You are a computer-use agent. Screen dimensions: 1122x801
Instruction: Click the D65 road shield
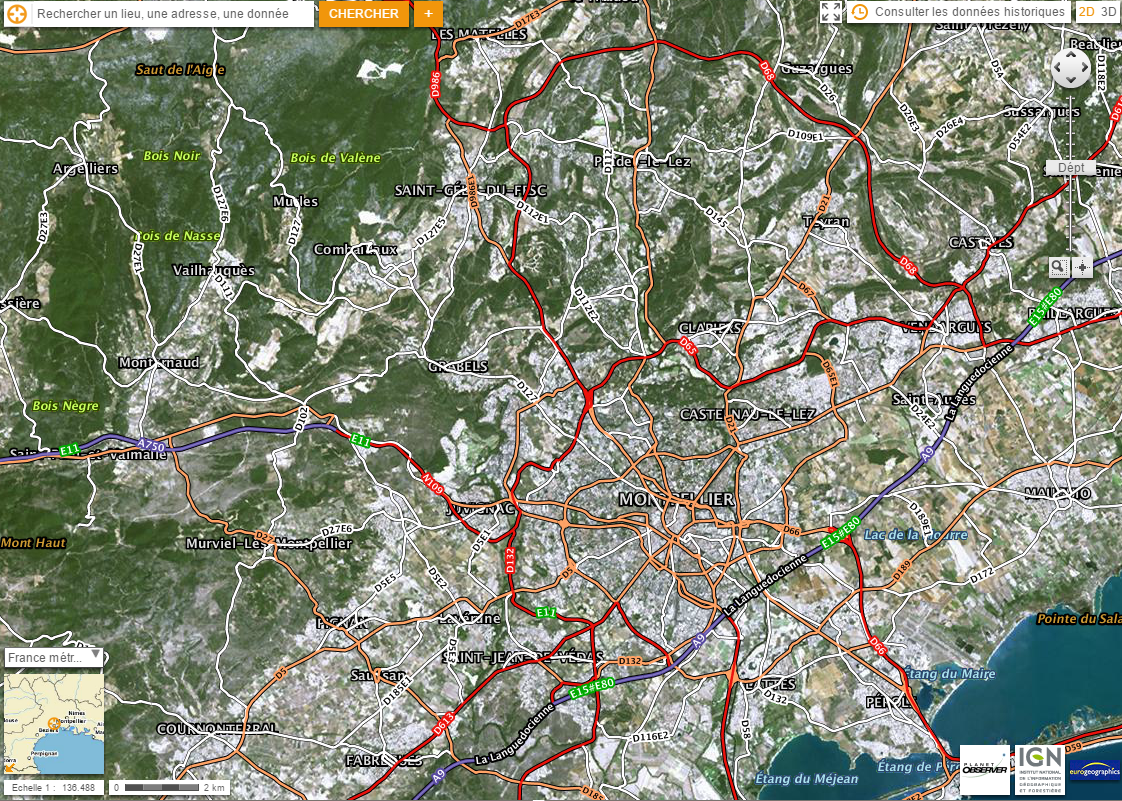[688, 346]
